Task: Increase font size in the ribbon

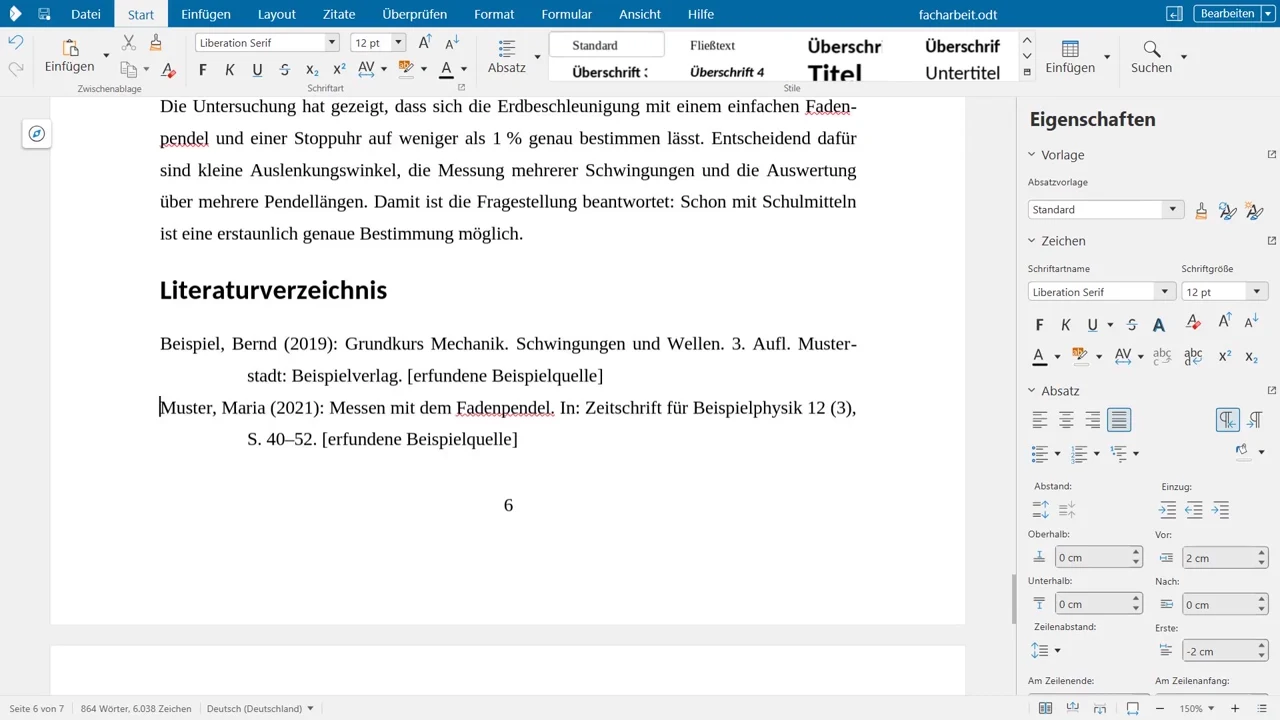Action: (425, 42)
